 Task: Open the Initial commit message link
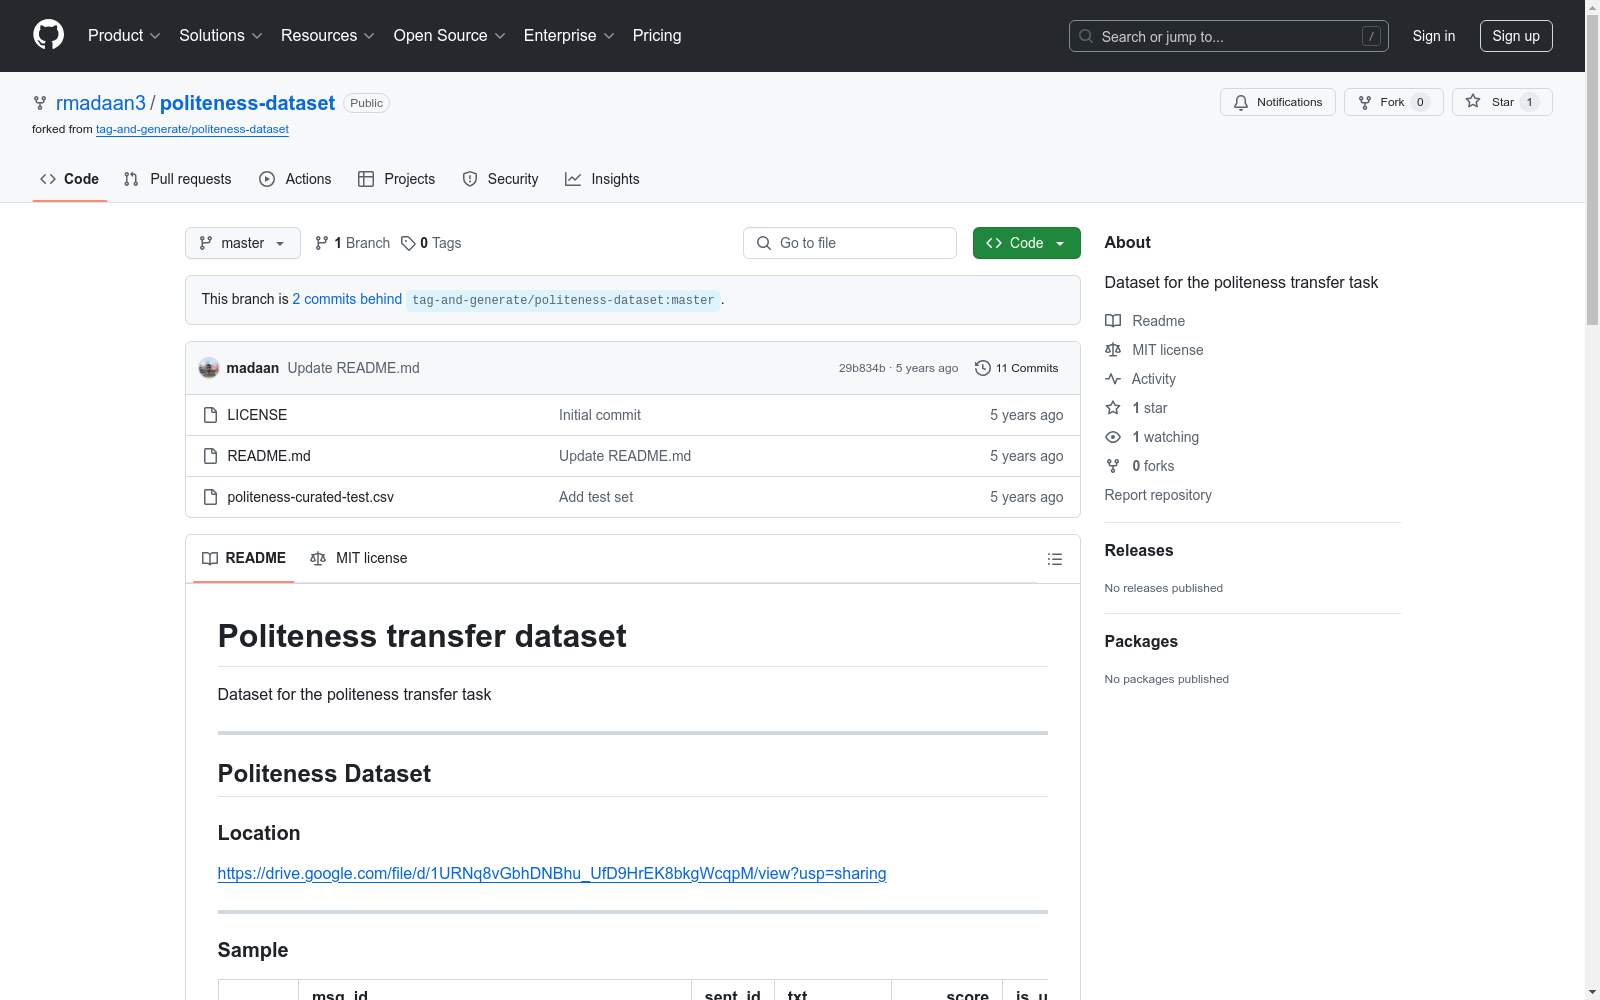point(600,415)
